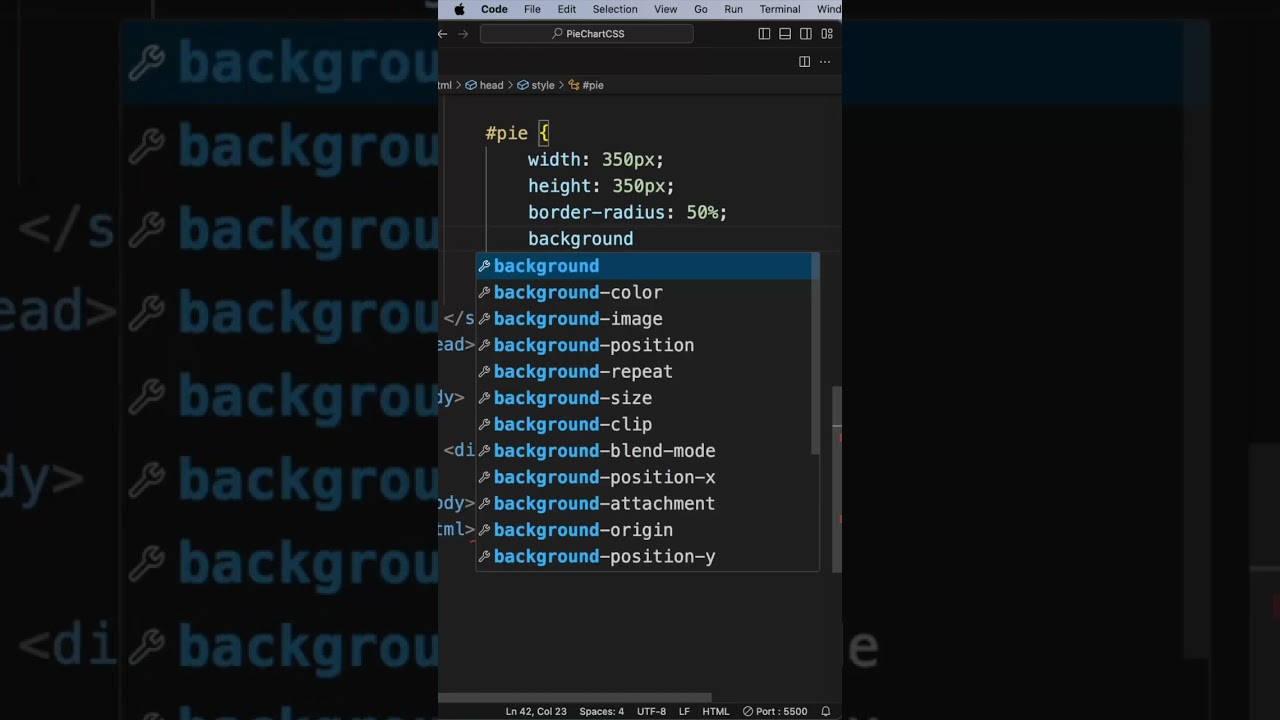Select the #pie breadcrumb

pyautogui.click(x=586, y=85)
